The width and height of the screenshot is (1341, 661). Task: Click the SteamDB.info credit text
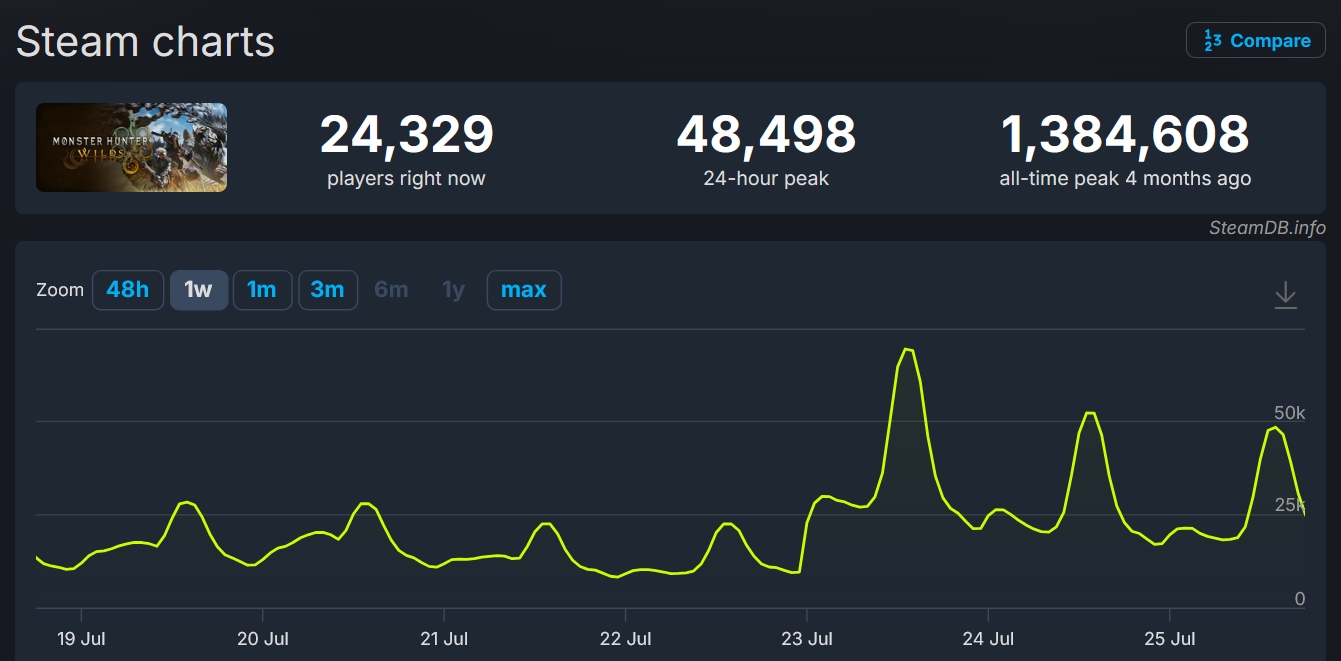(1267, 228)
